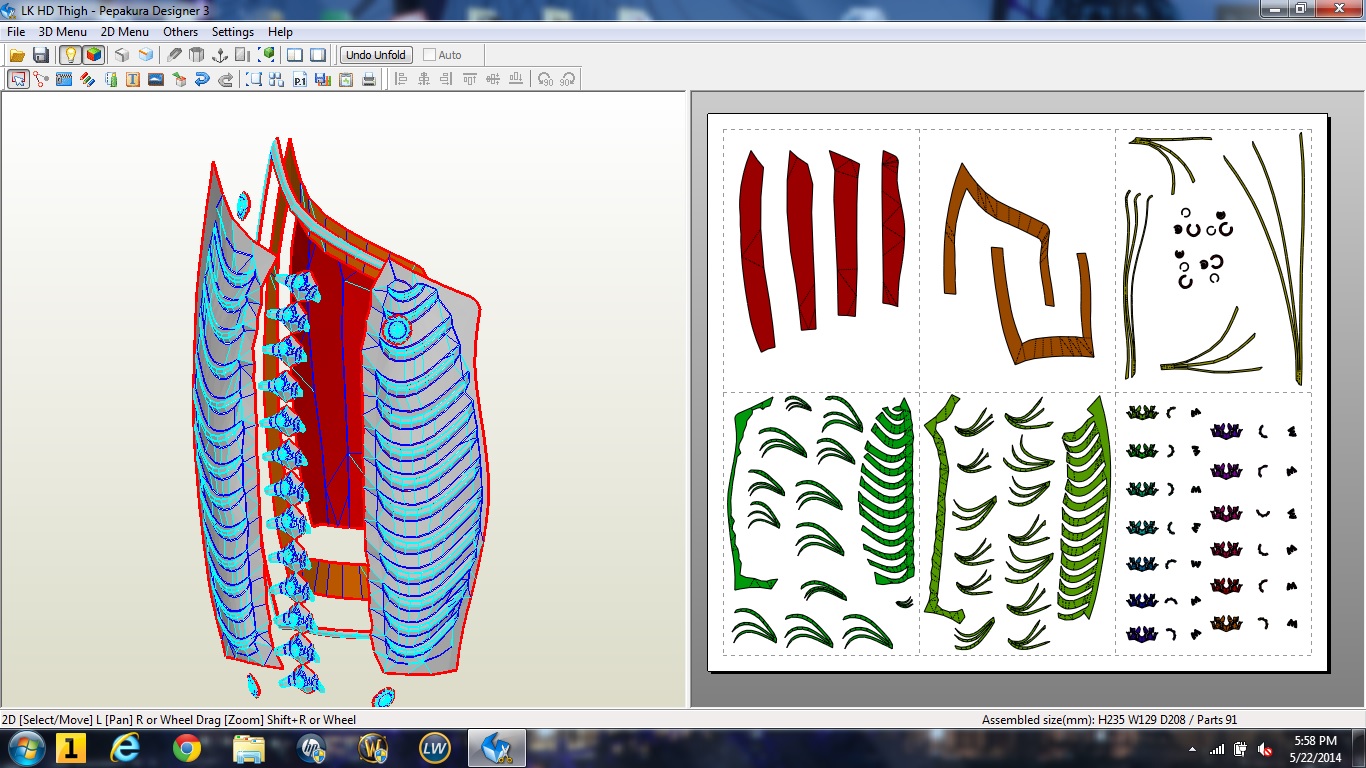Viewport: 1366px width, 768px height.
Task: Click the align left icon
Action: pyautogui.click(x=401, y=79)
